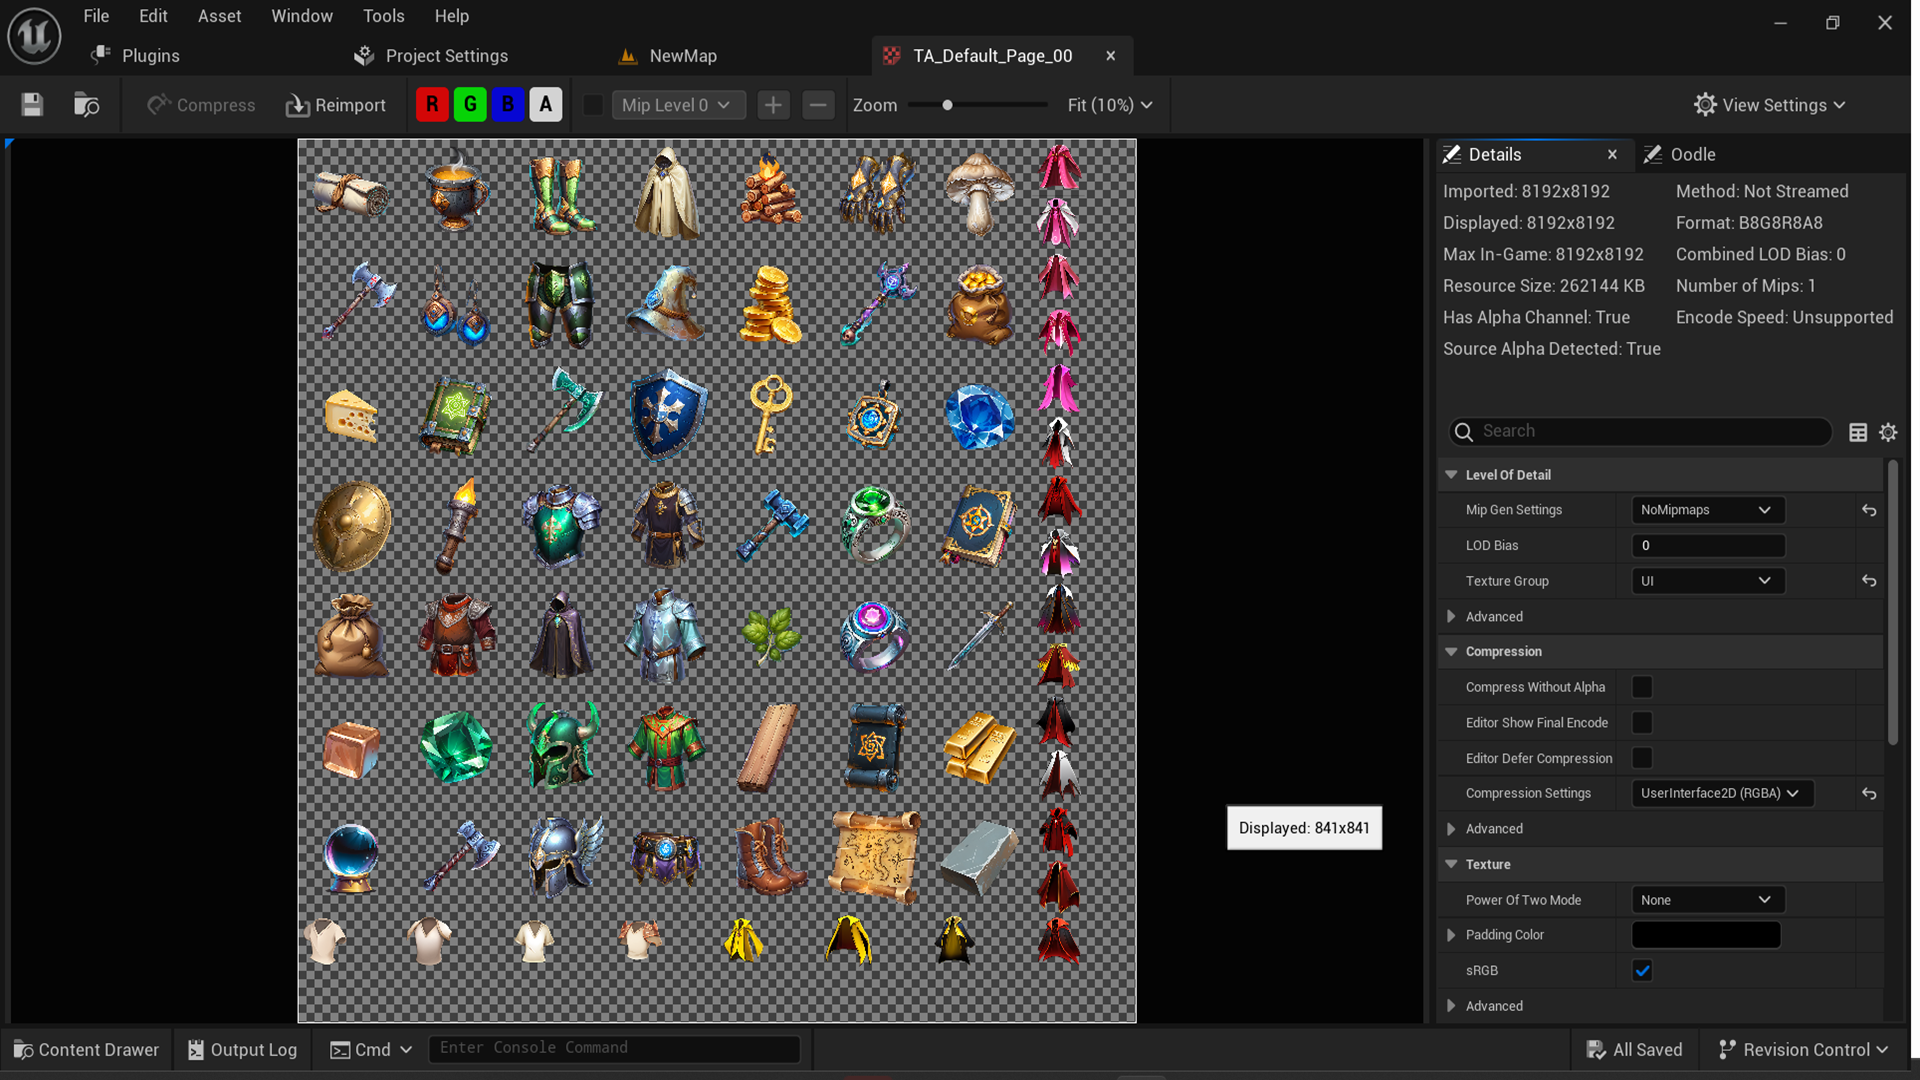Click the LOD Bias value field
The image size is (1920, 1080).
1708,546
